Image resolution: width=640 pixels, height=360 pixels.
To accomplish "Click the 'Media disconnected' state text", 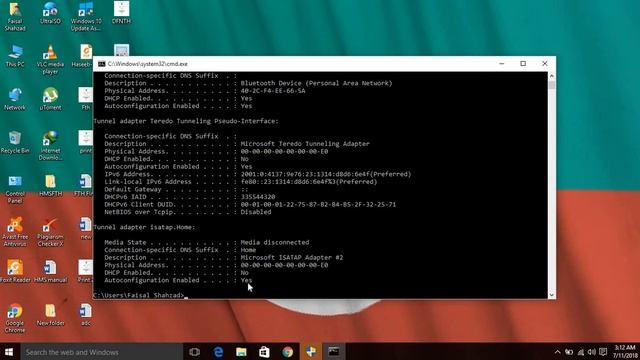I will coord(275,242).
